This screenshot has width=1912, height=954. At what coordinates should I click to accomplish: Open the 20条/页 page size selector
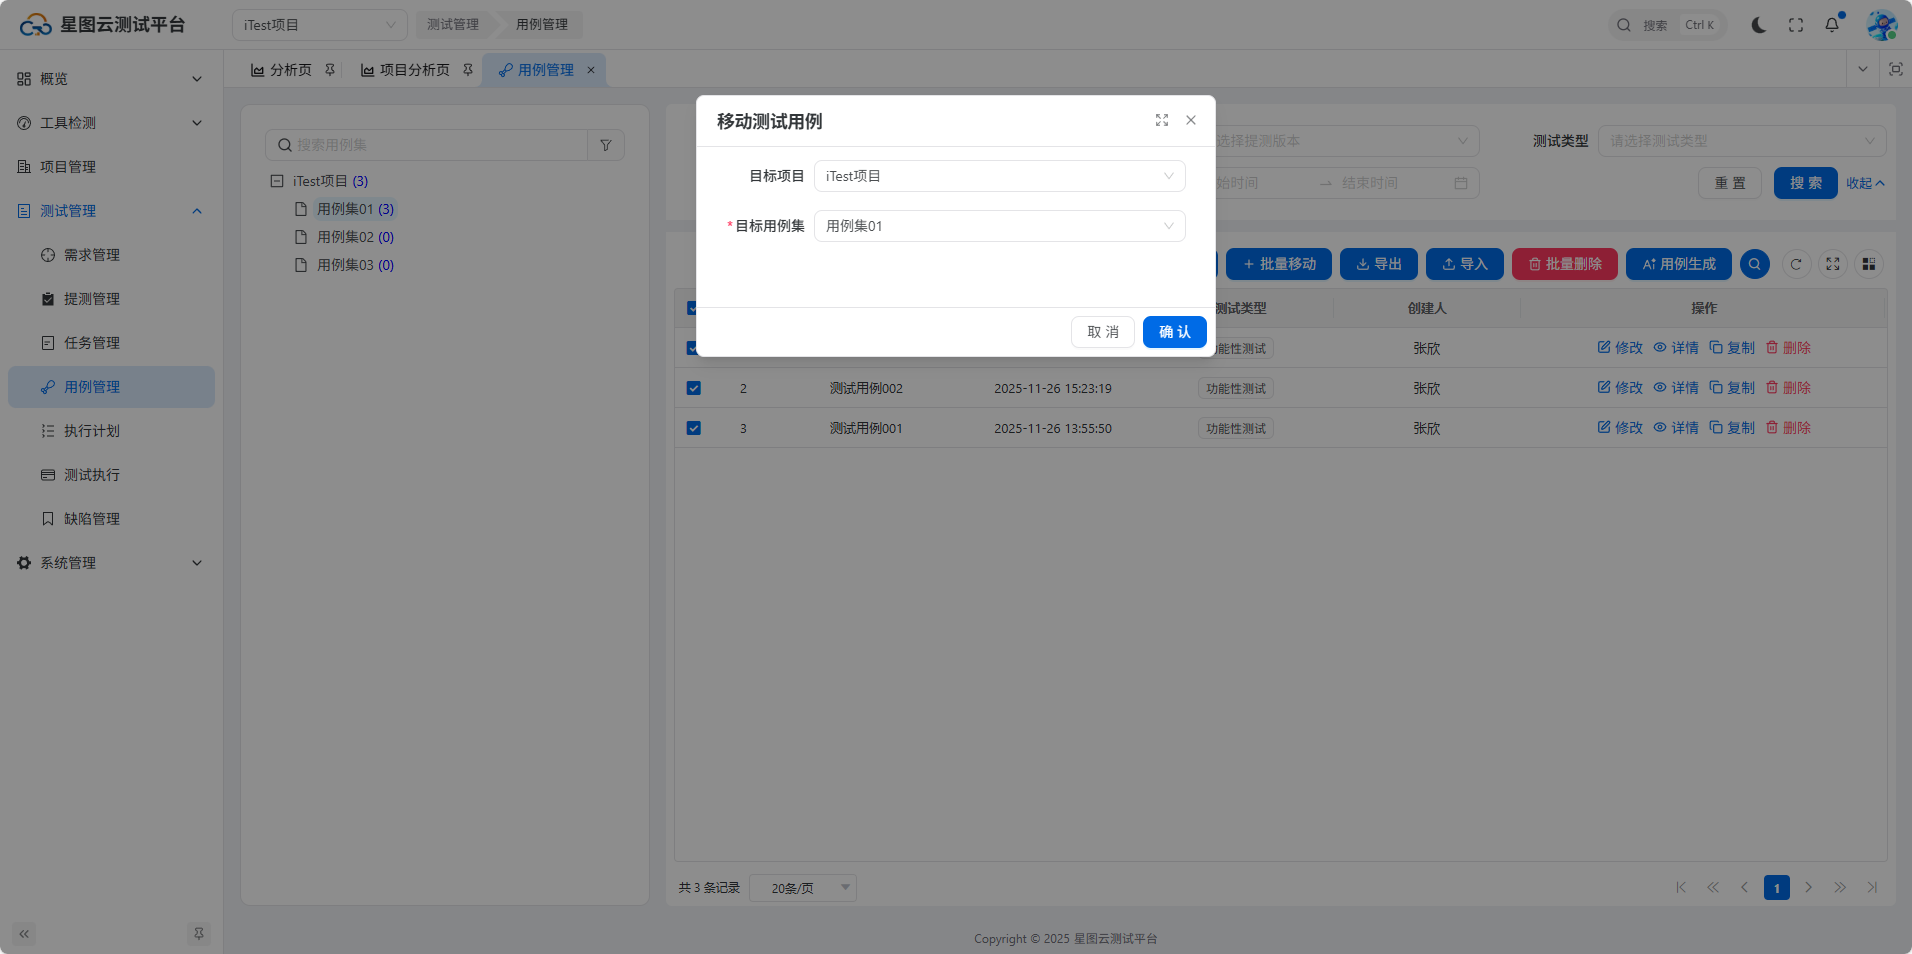[802, 888]
